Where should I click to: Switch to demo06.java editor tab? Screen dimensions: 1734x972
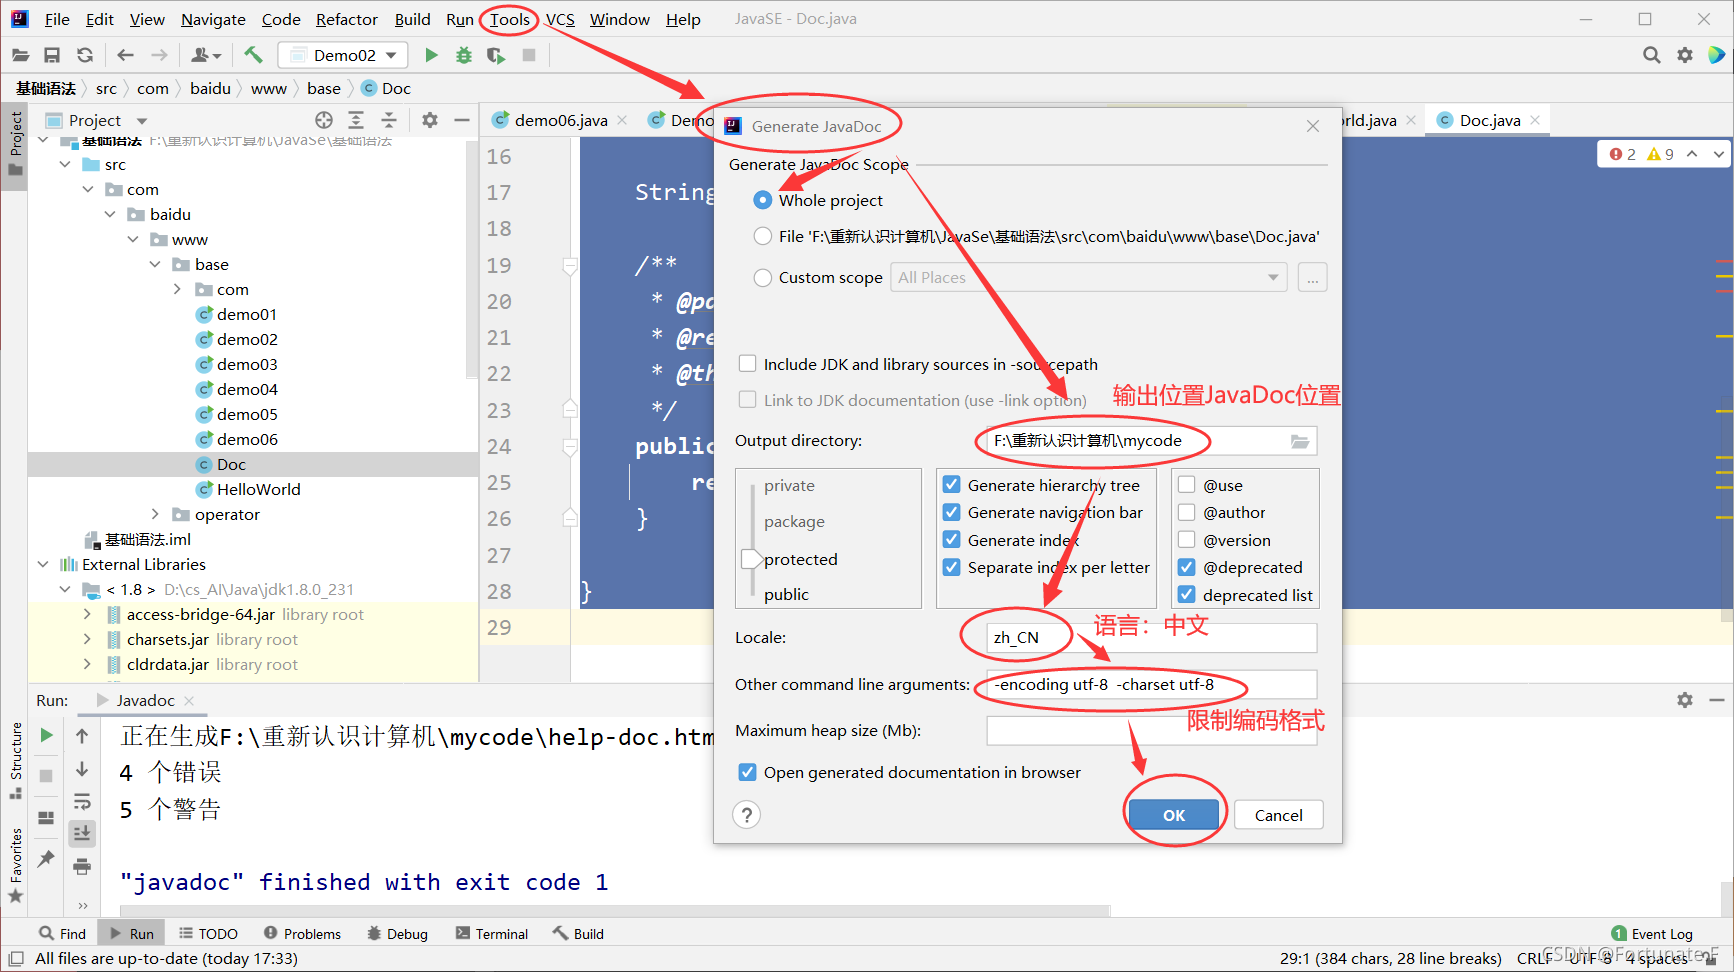(560, 120)
